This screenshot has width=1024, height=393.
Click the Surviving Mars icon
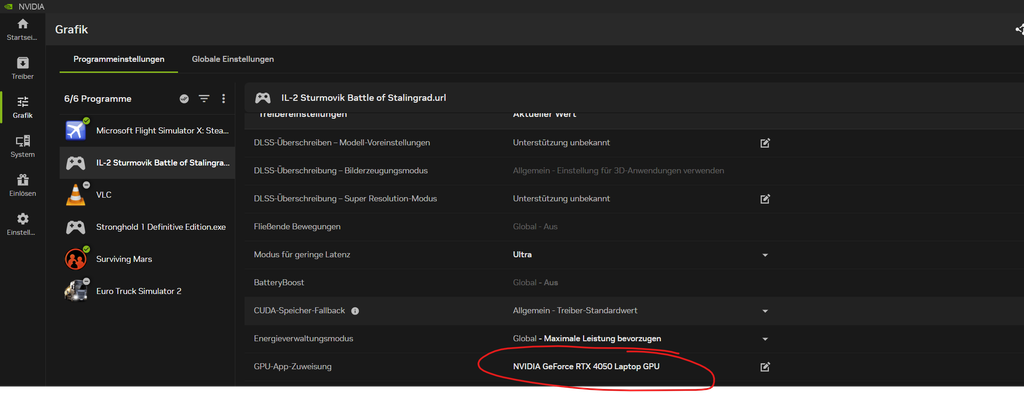(x=76, y=259)
